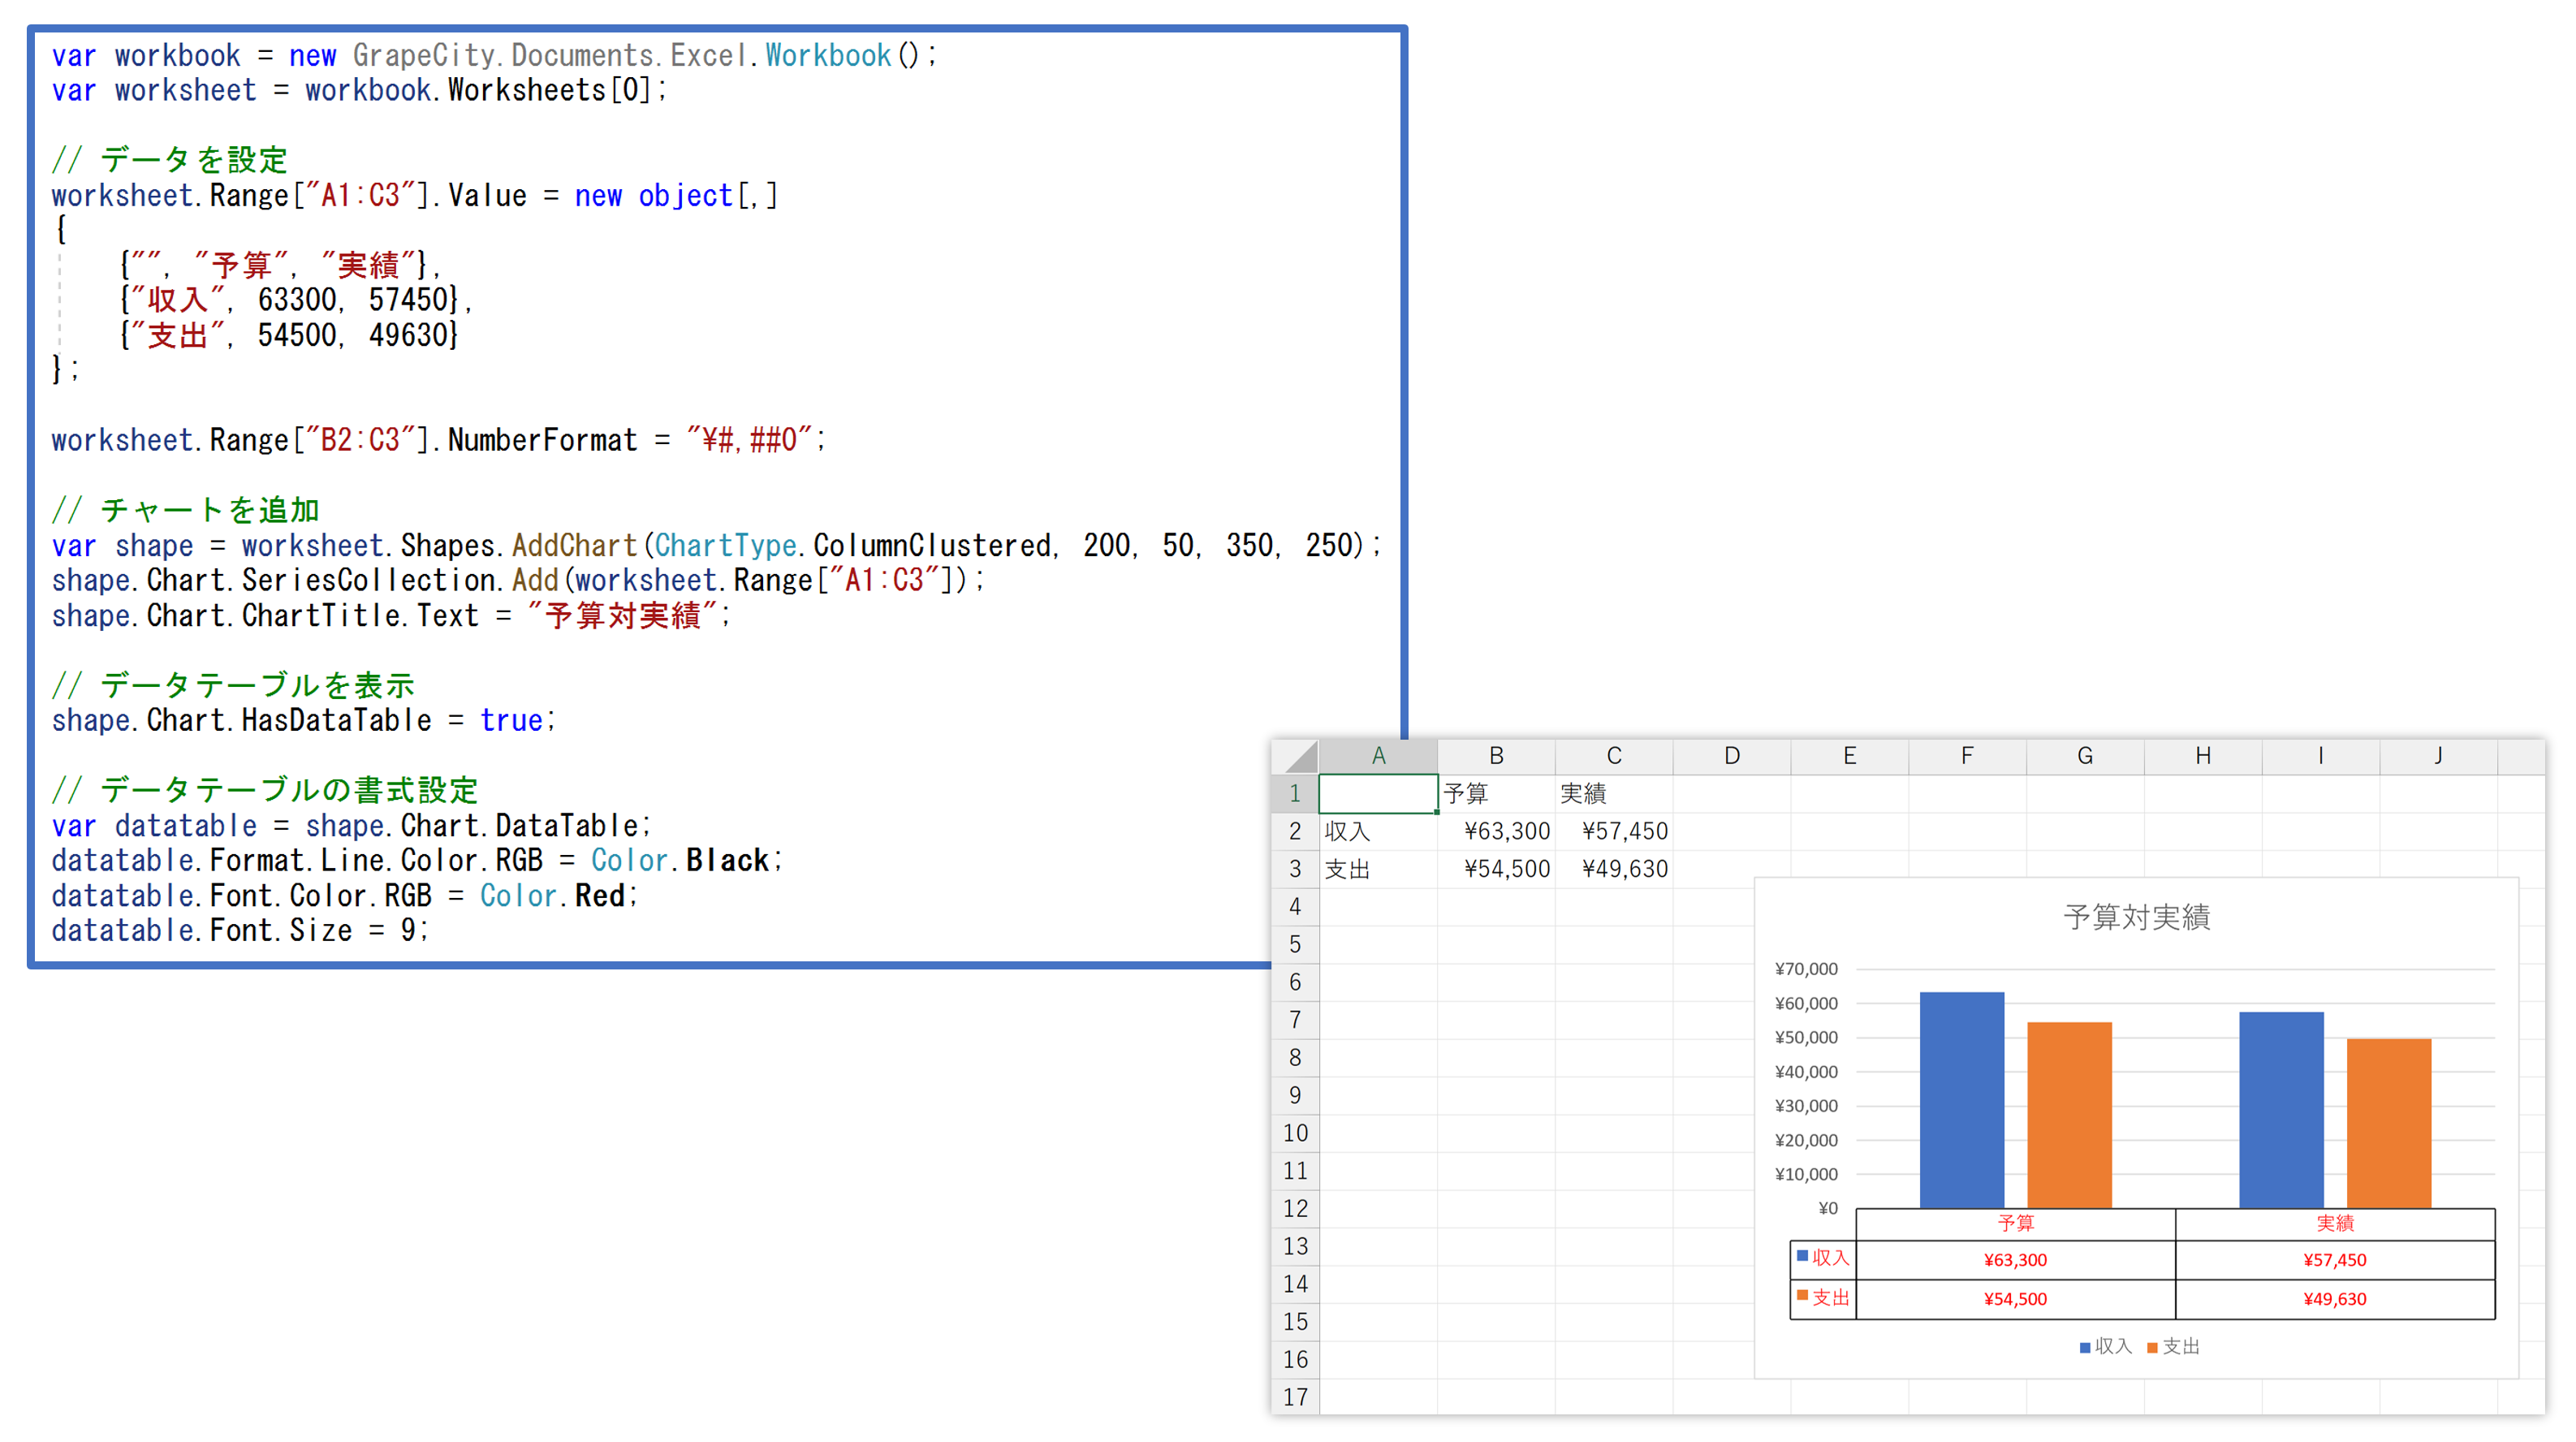Click ¥63,300 in chart data table

[2015, 1260]
